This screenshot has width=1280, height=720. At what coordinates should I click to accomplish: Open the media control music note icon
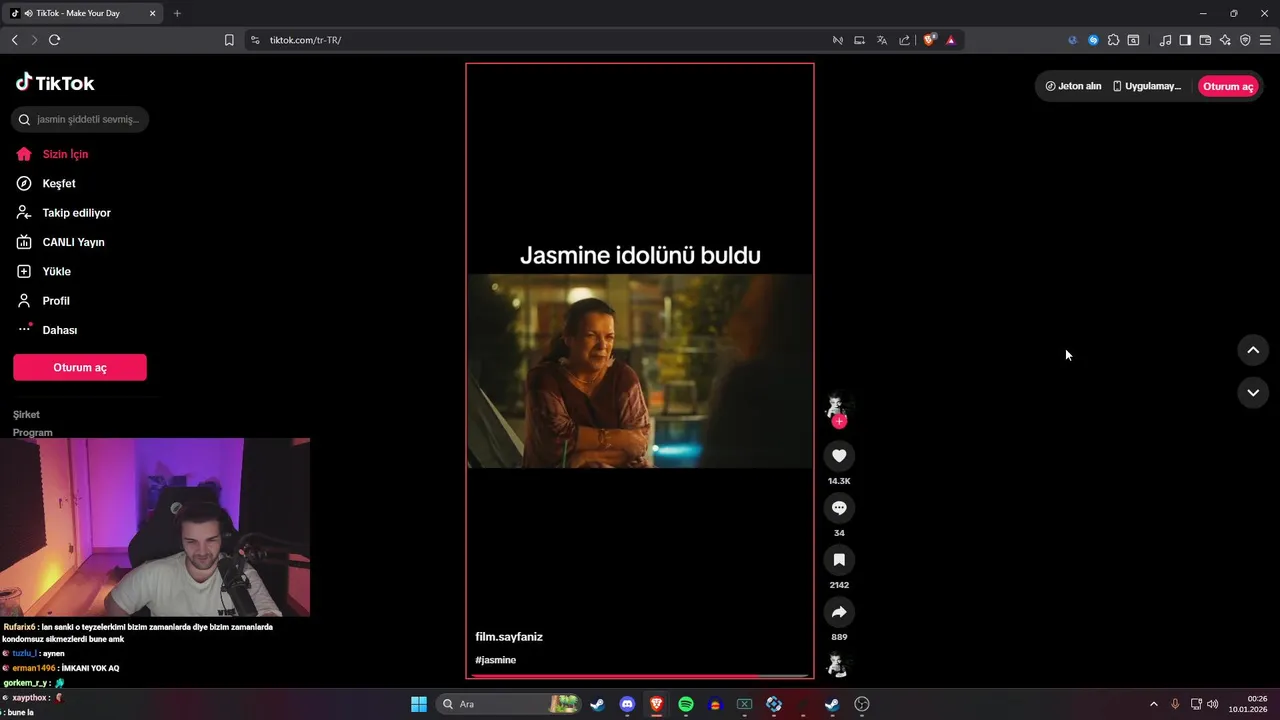[1165, 40]
